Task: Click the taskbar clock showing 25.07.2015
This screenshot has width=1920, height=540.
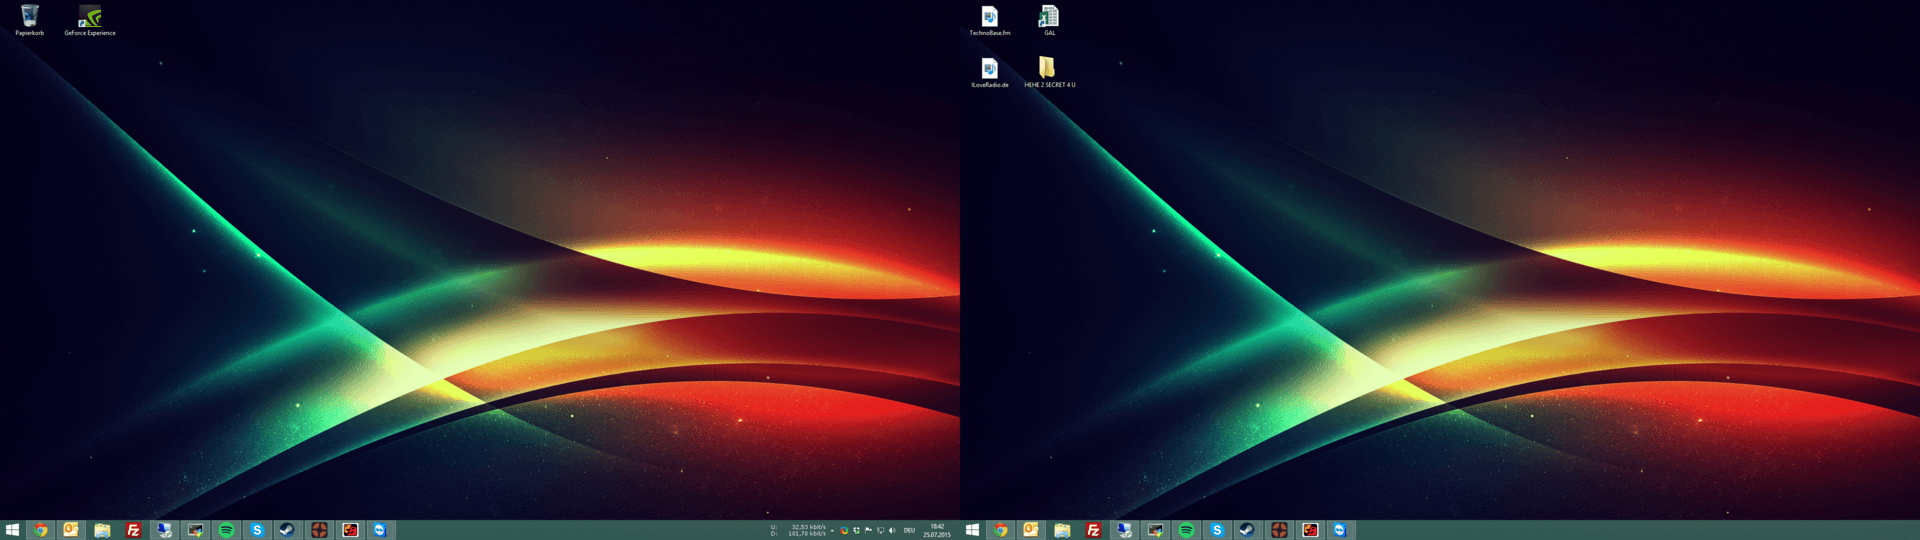Action: click(937, 530)
